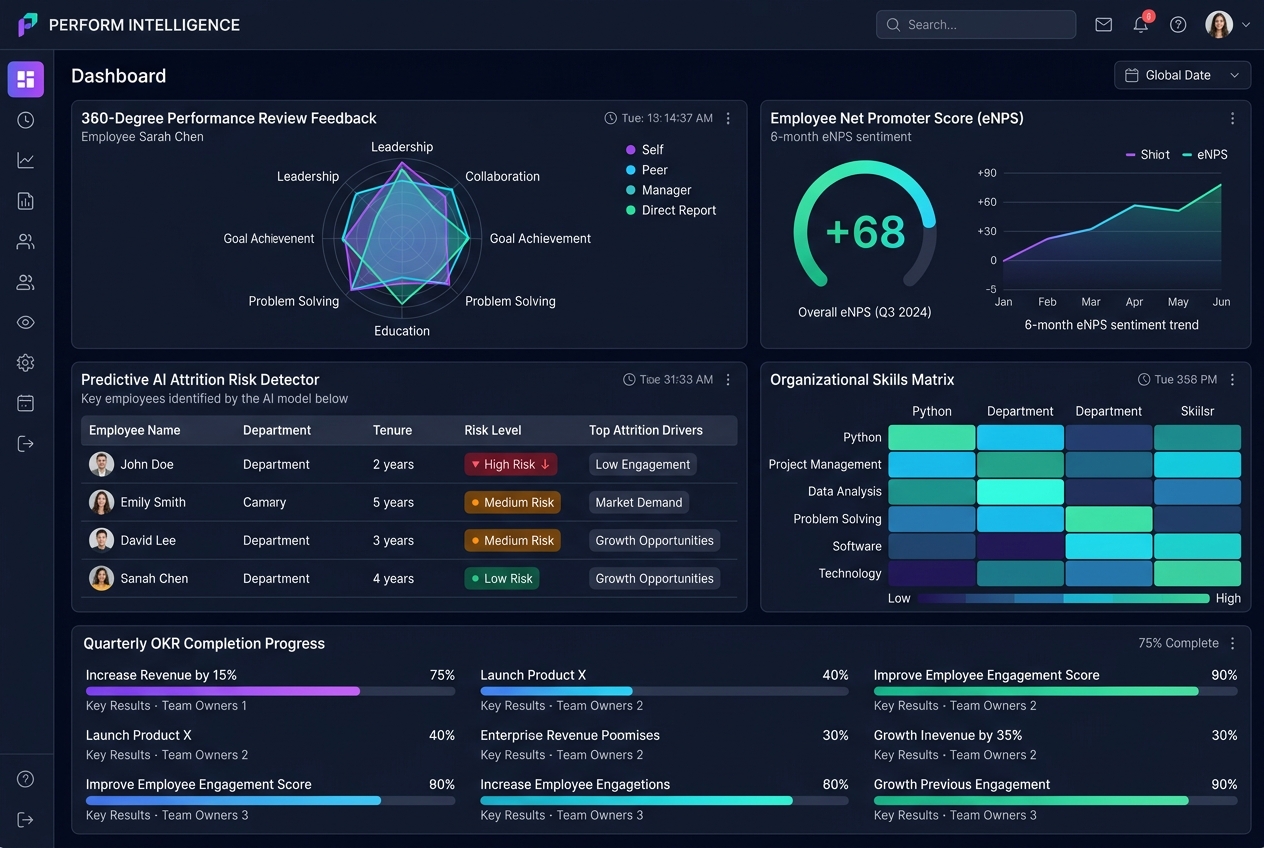The height and width of the screenshot is (848, 1264).
Task: Open the Dashboard grid icon in sidebar
Action: click(x=26, y=79)
